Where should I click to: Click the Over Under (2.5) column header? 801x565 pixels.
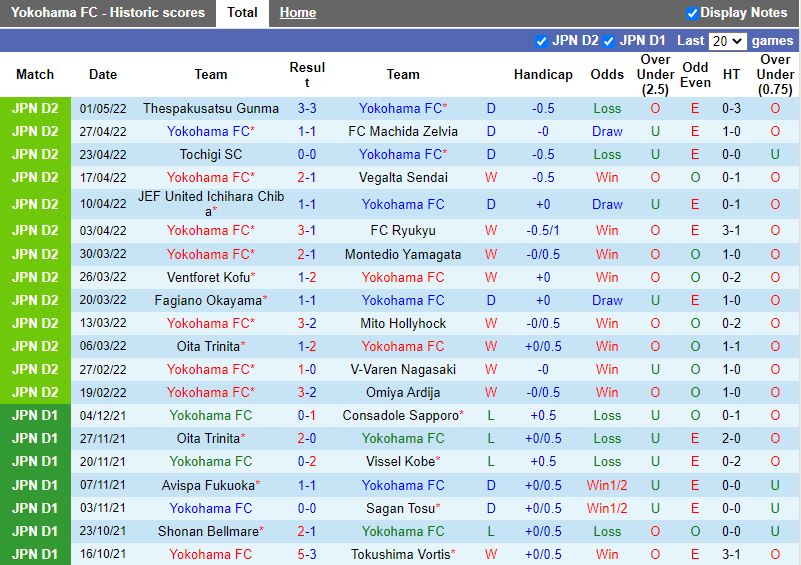pos(655,75)
